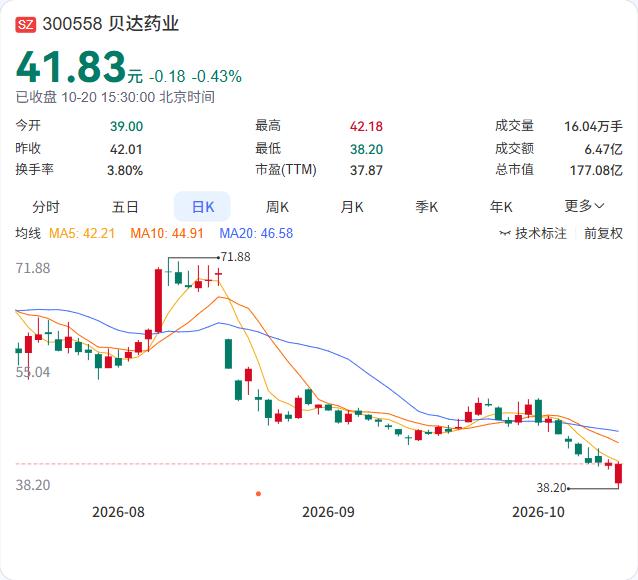Click the percentage change -0.43%
The height and width of the screenshot is (580, 638).
click(217, 76)
